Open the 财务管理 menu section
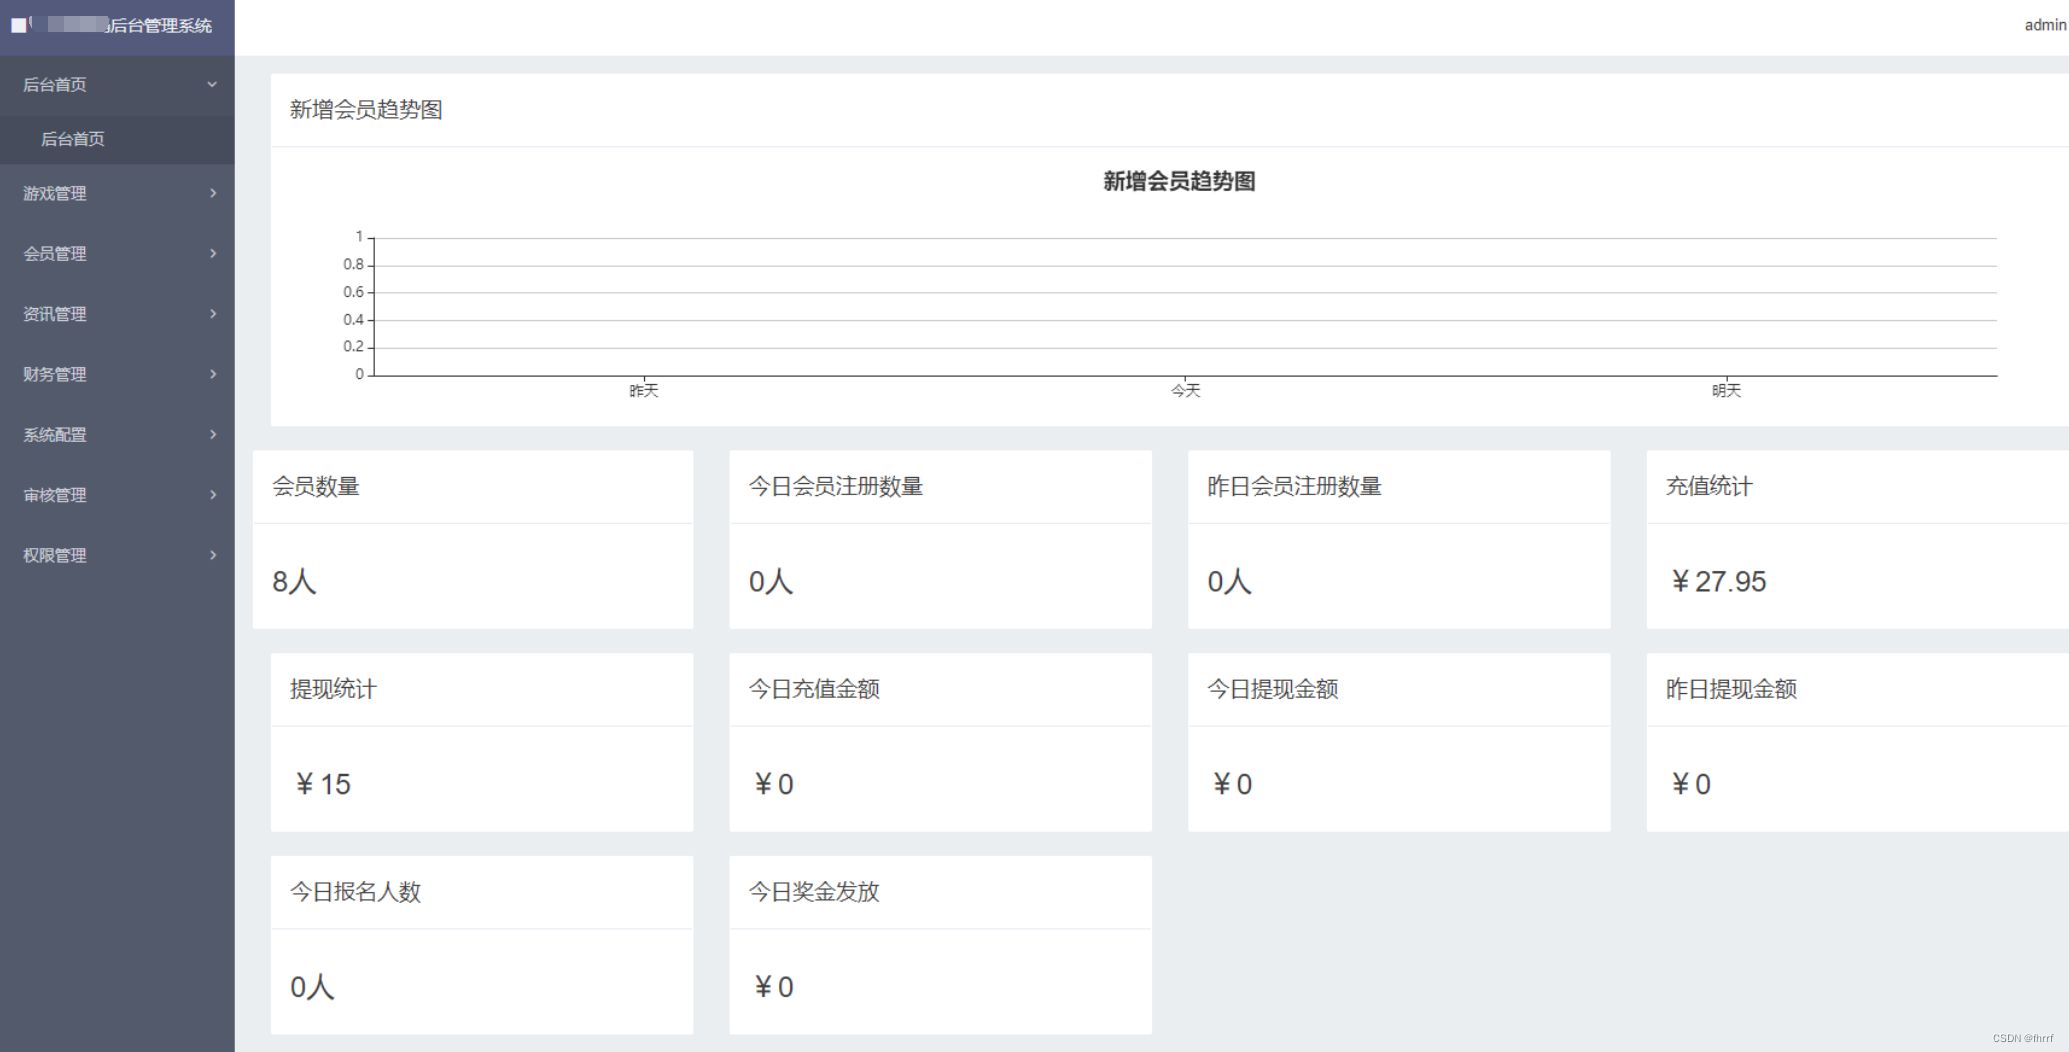 55,374
